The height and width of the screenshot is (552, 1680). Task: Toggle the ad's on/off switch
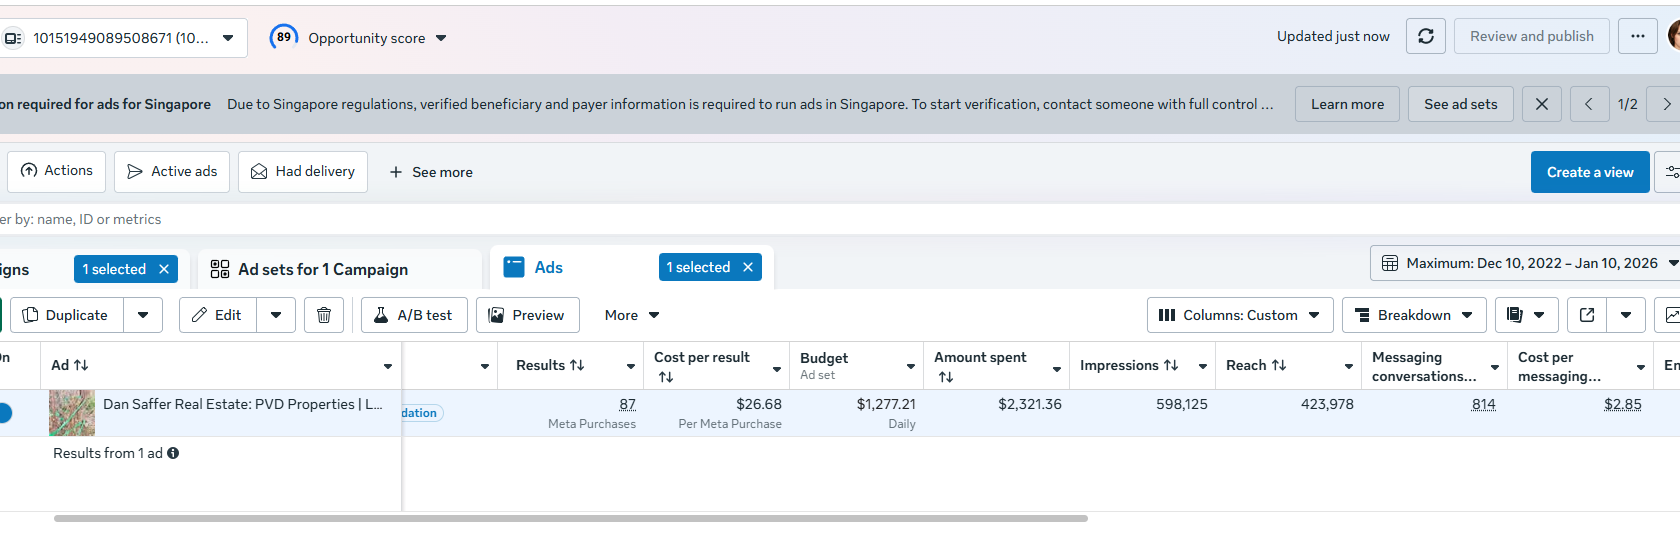(x=5, y=412)
